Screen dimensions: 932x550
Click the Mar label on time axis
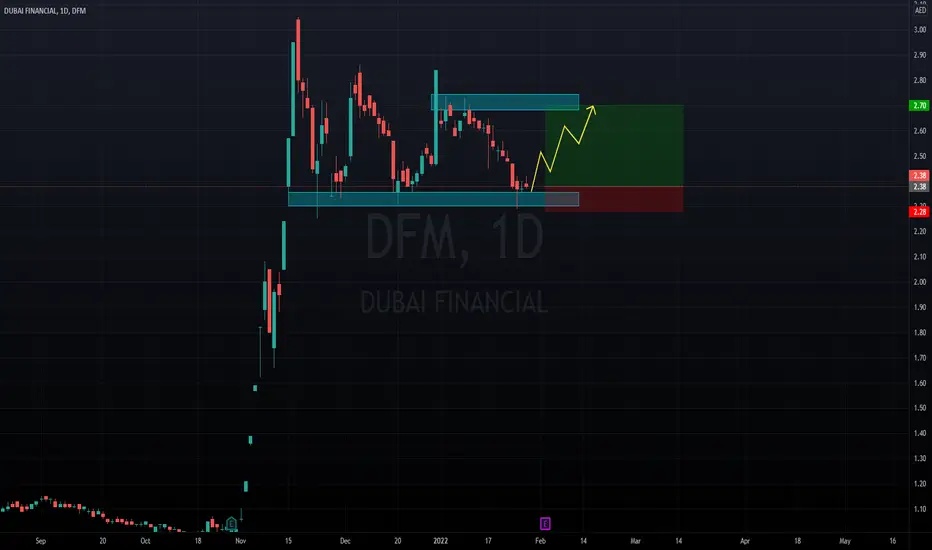[x=635, y=541]
